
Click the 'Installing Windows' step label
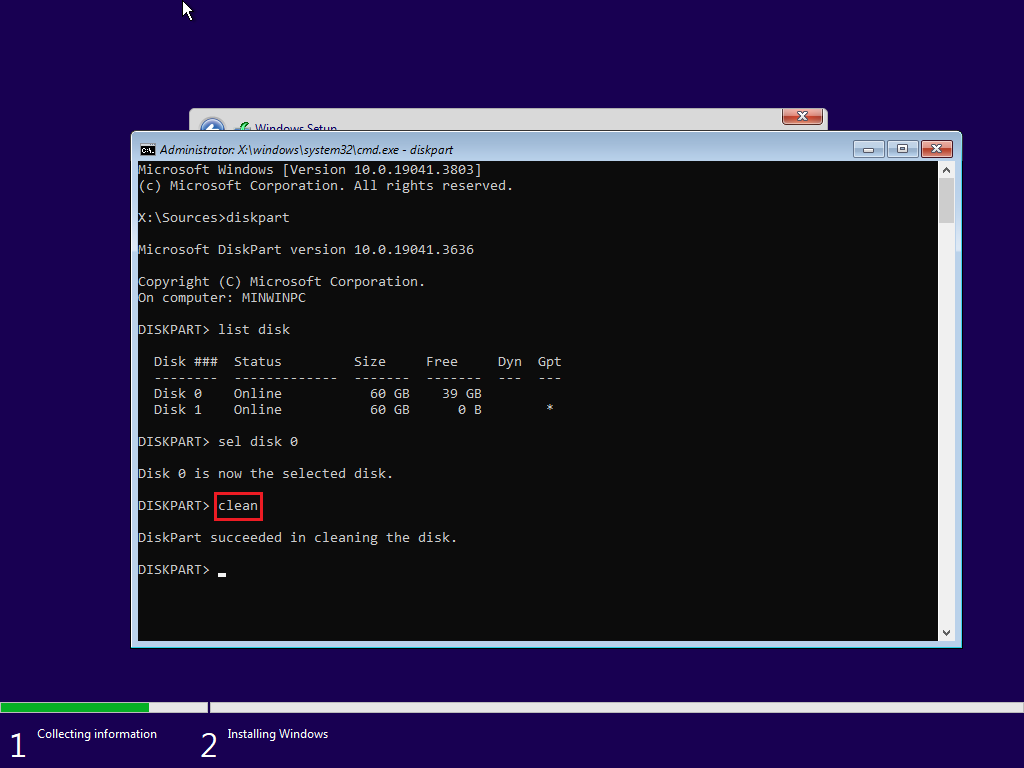point(278,734)
